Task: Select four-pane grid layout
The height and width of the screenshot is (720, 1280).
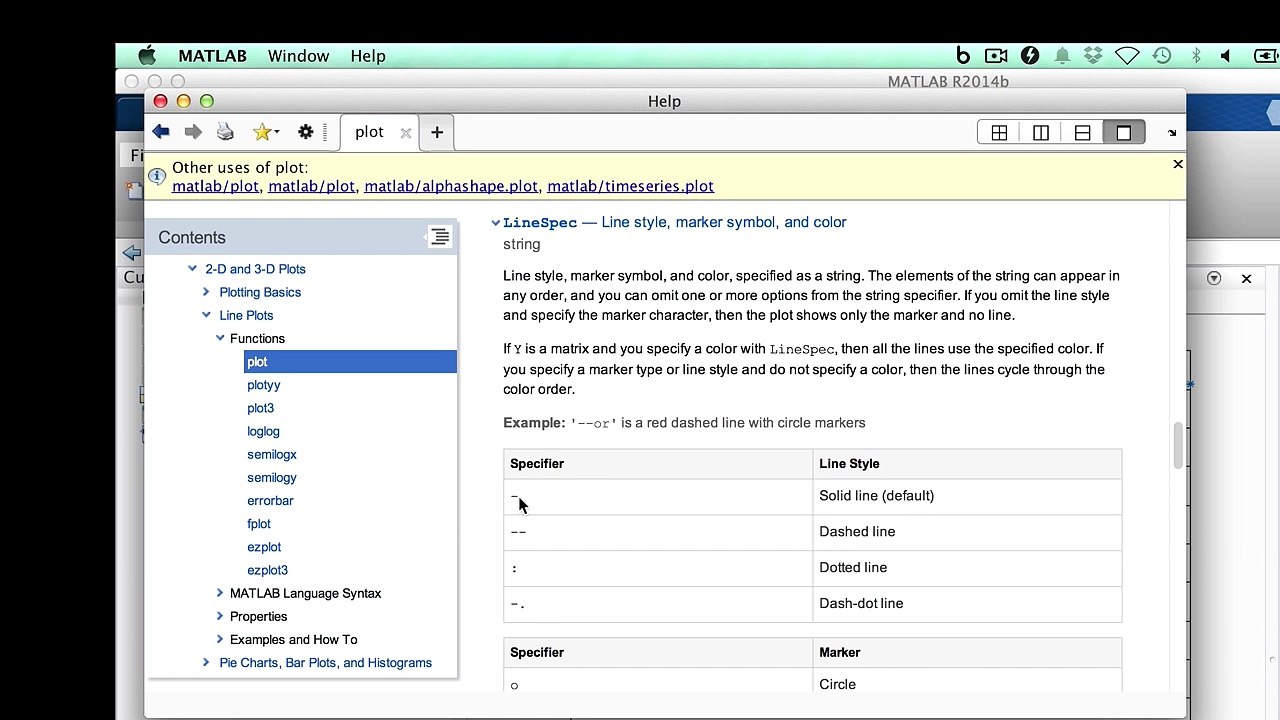Action: tap(999, 132)
